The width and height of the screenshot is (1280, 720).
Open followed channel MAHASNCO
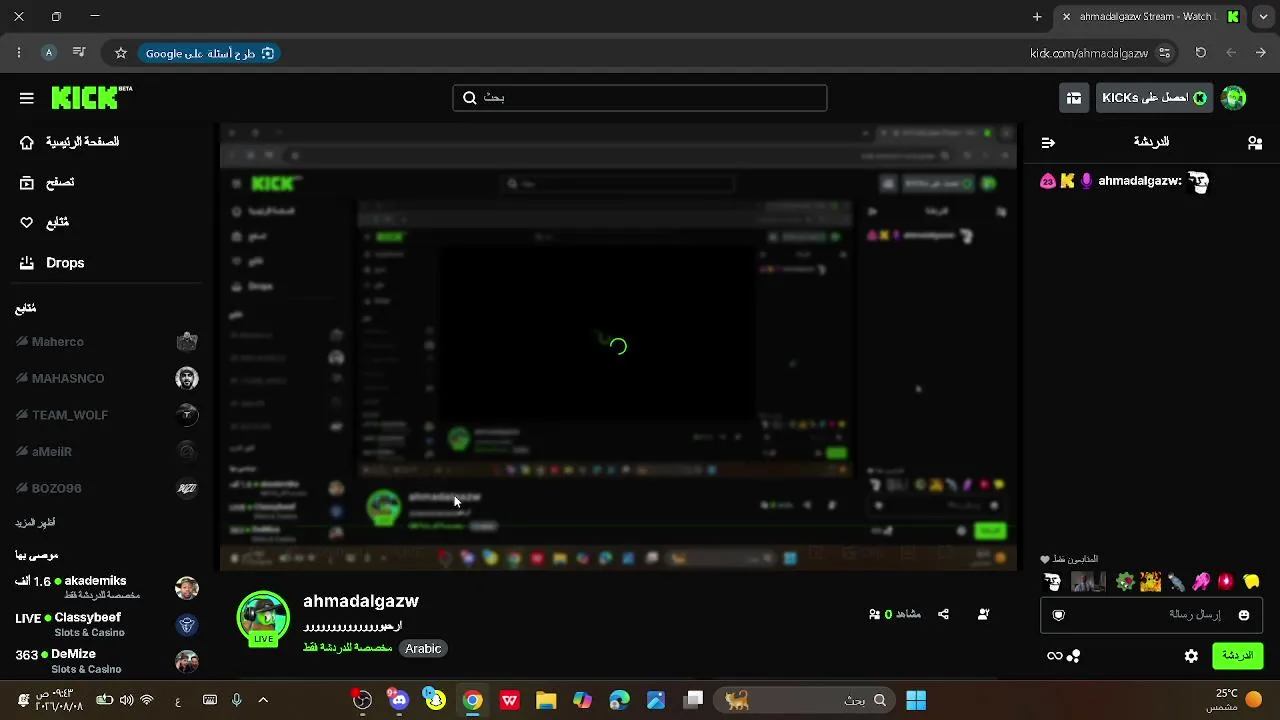(x=107, y=378)
